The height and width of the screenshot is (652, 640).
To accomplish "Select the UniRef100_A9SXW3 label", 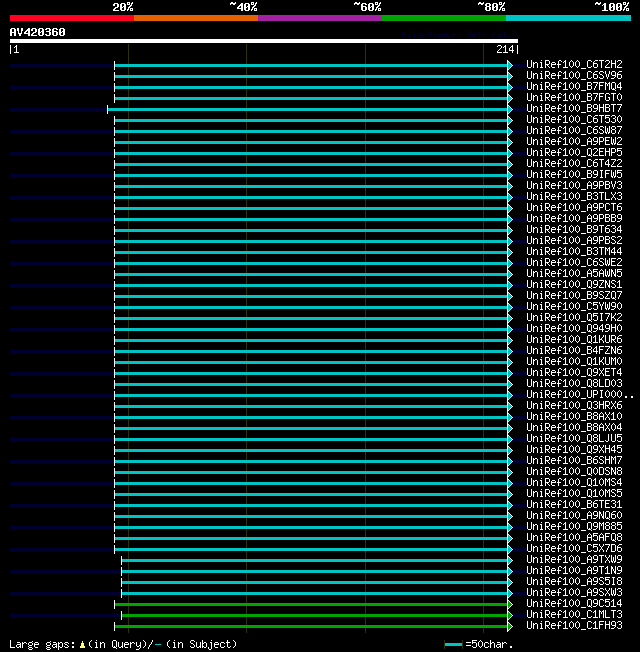I will point(574,593).
